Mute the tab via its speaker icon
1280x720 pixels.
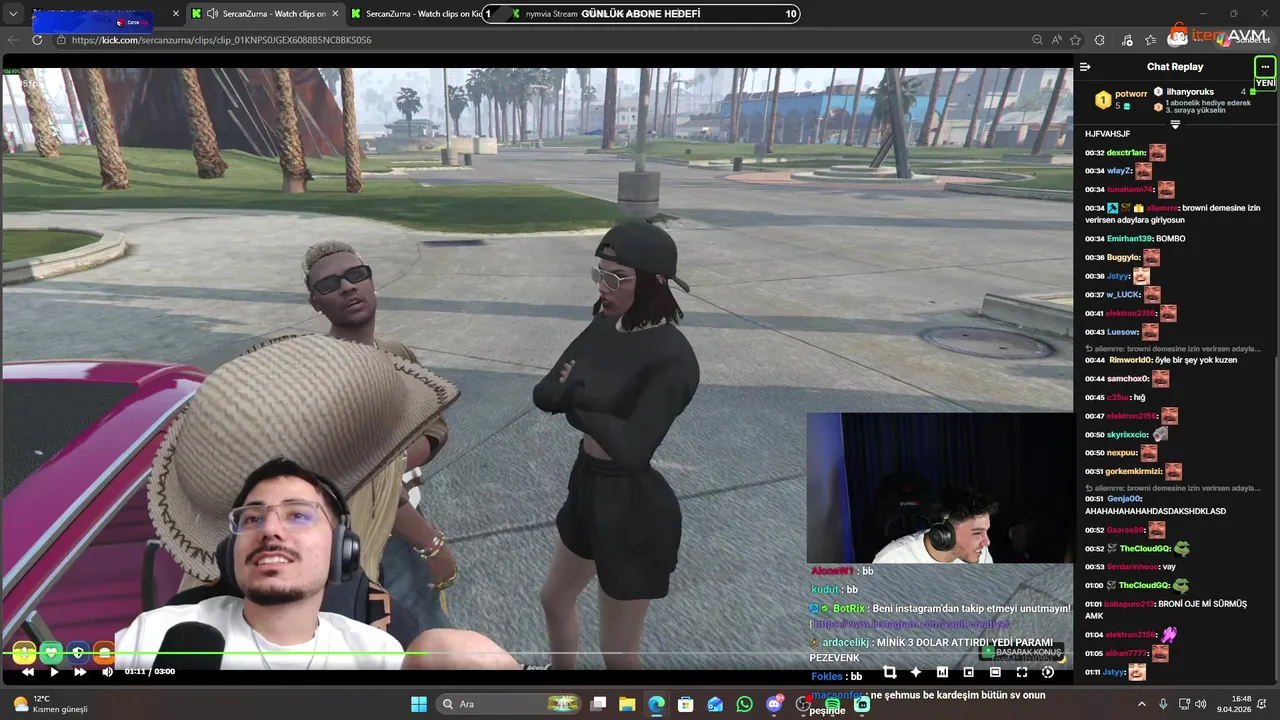point(212,14)
